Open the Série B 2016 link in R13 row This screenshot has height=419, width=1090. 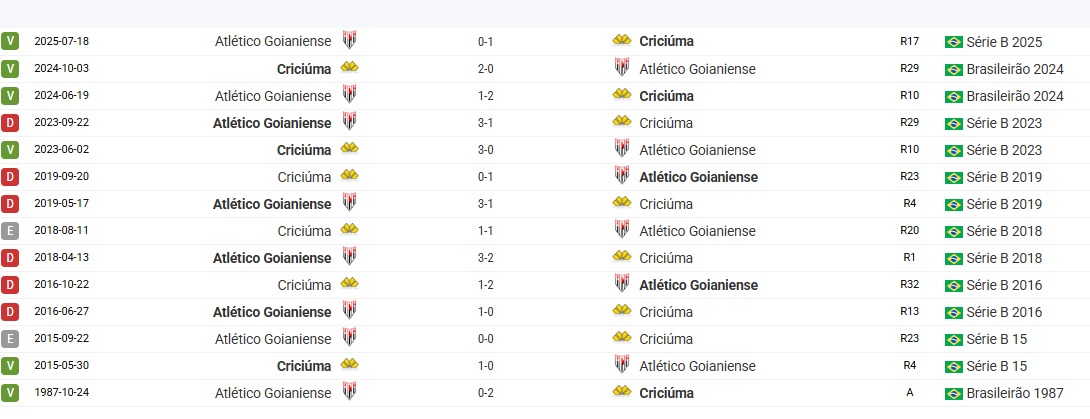tap(1004, 312)
